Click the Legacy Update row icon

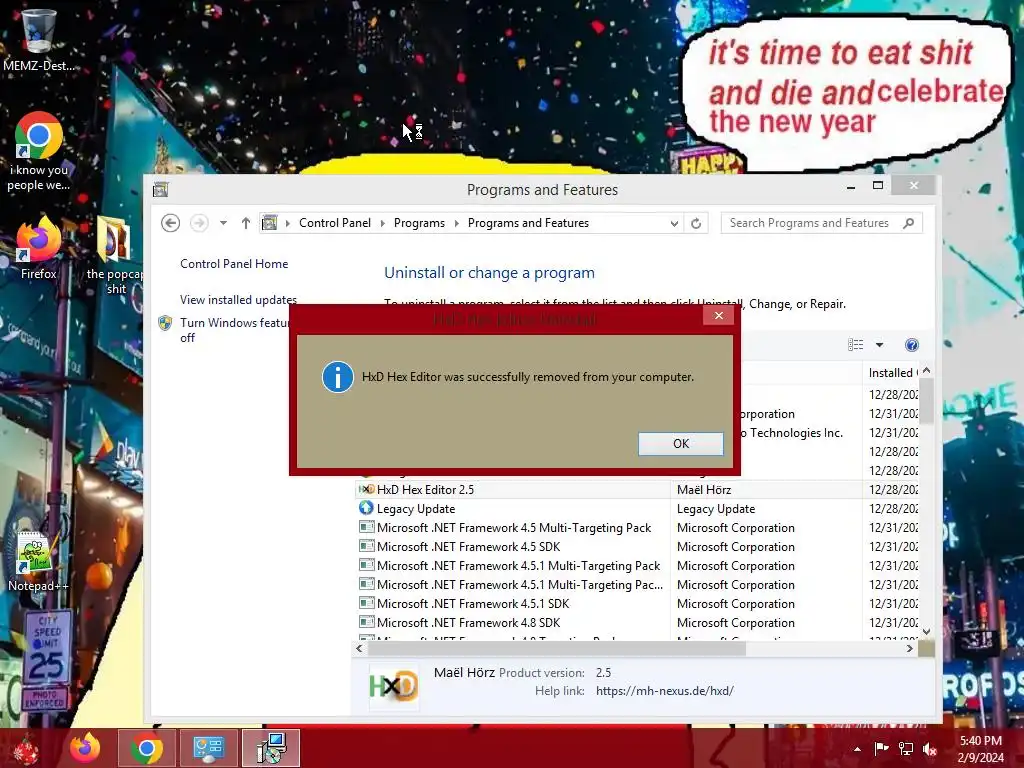(x=366, y=507)
